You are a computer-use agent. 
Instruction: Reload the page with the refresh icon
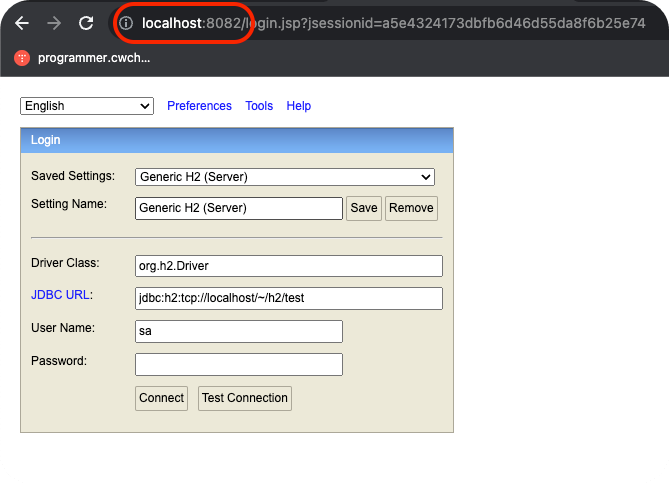(x=86, y=23)
